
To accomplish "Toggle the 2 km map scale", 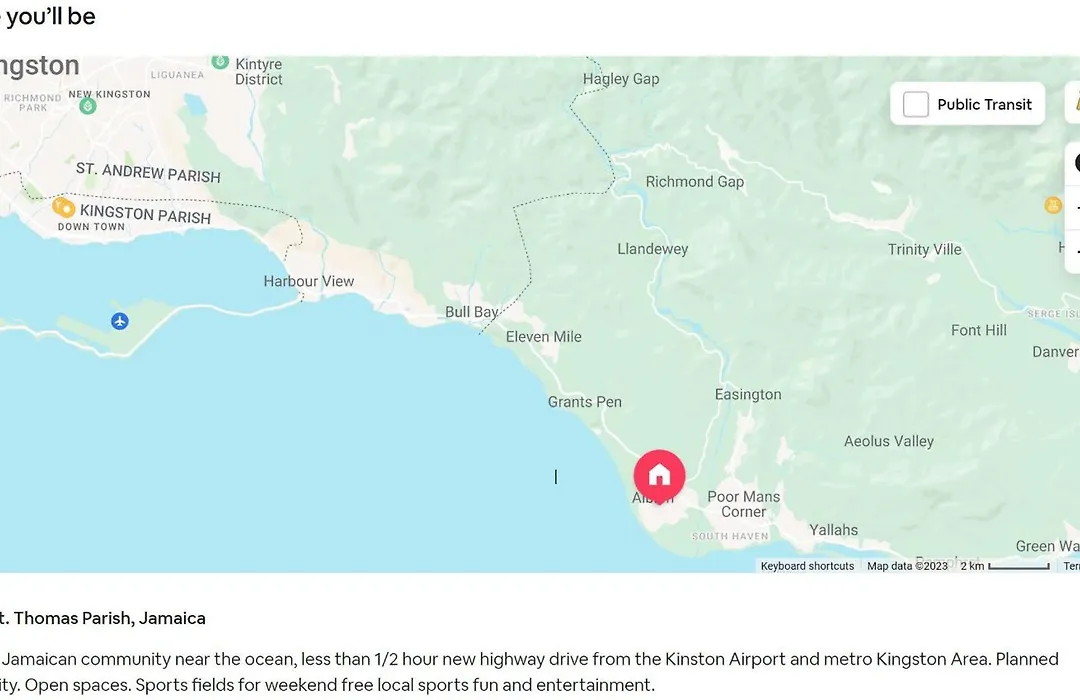I will (1005, 566).
